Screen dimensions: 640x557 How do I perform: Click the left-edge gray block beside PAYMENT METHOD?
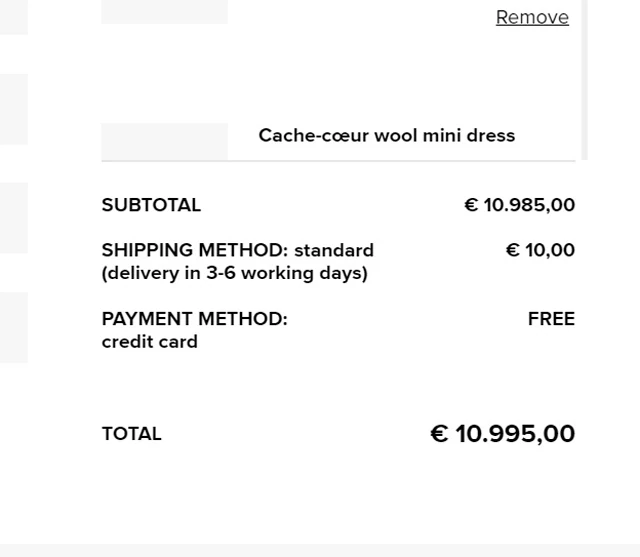coord(13,327)
